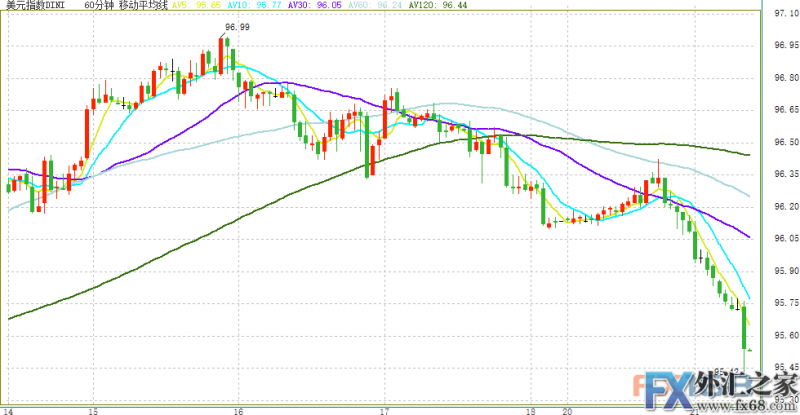Click the 95.75 price axis label

tap(784, 303)
